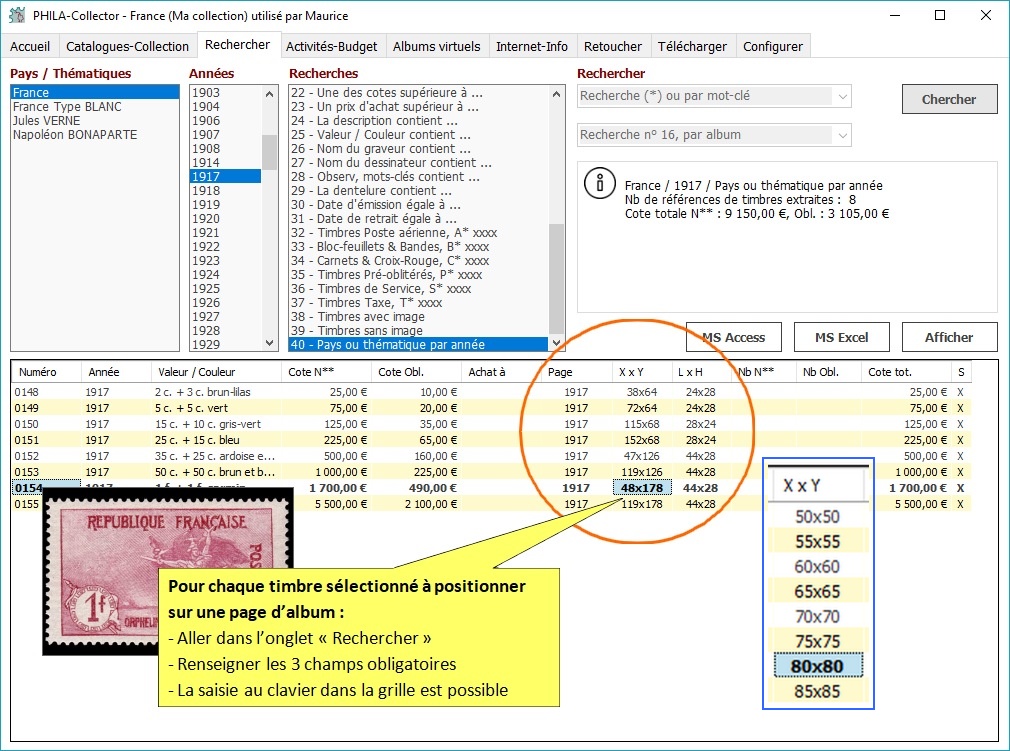Screen dimensions: 1010x751
Task: Export results with MS Access button
Action: pos(734,337)
